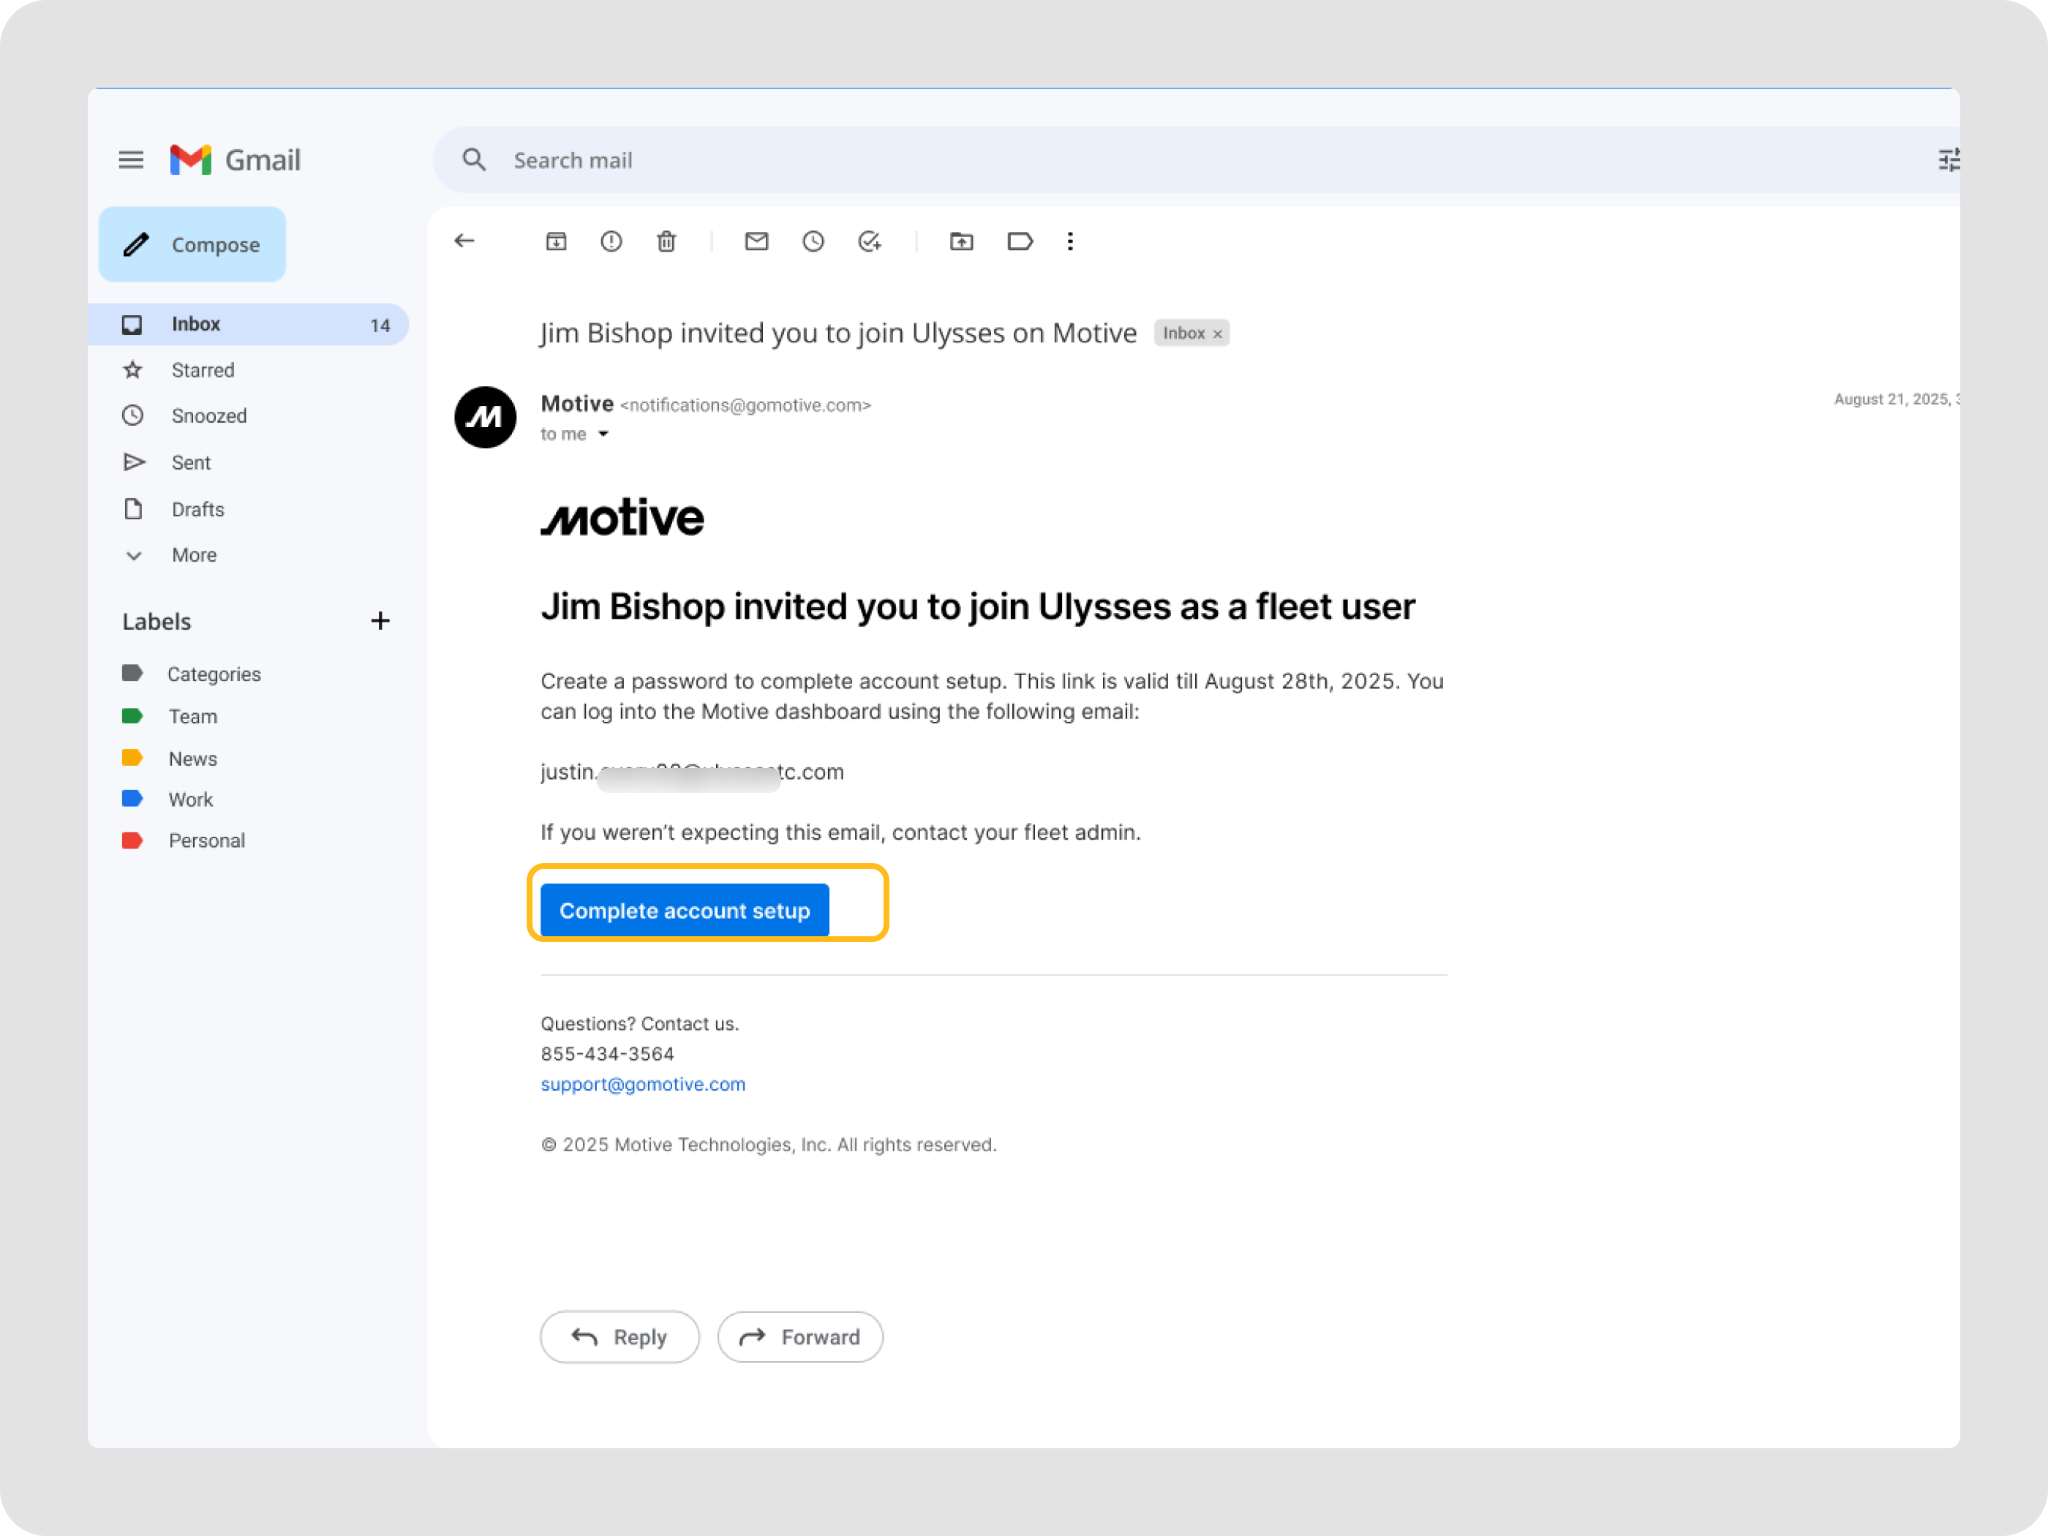The height and width of the screenshot is (1536, 2048).
Task: Expand the More section in sidebar
Action: click(x=193, y=555)
